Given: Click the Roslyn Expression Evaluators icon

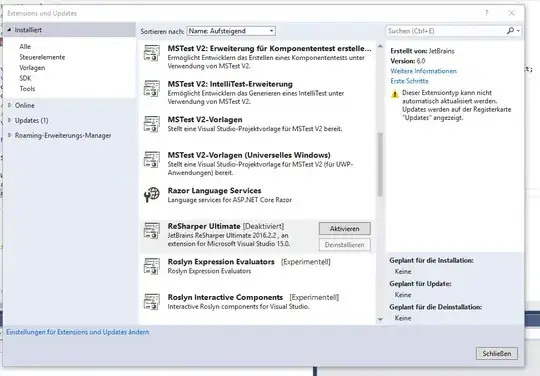Looking at the screenshot, I should 152,266.
